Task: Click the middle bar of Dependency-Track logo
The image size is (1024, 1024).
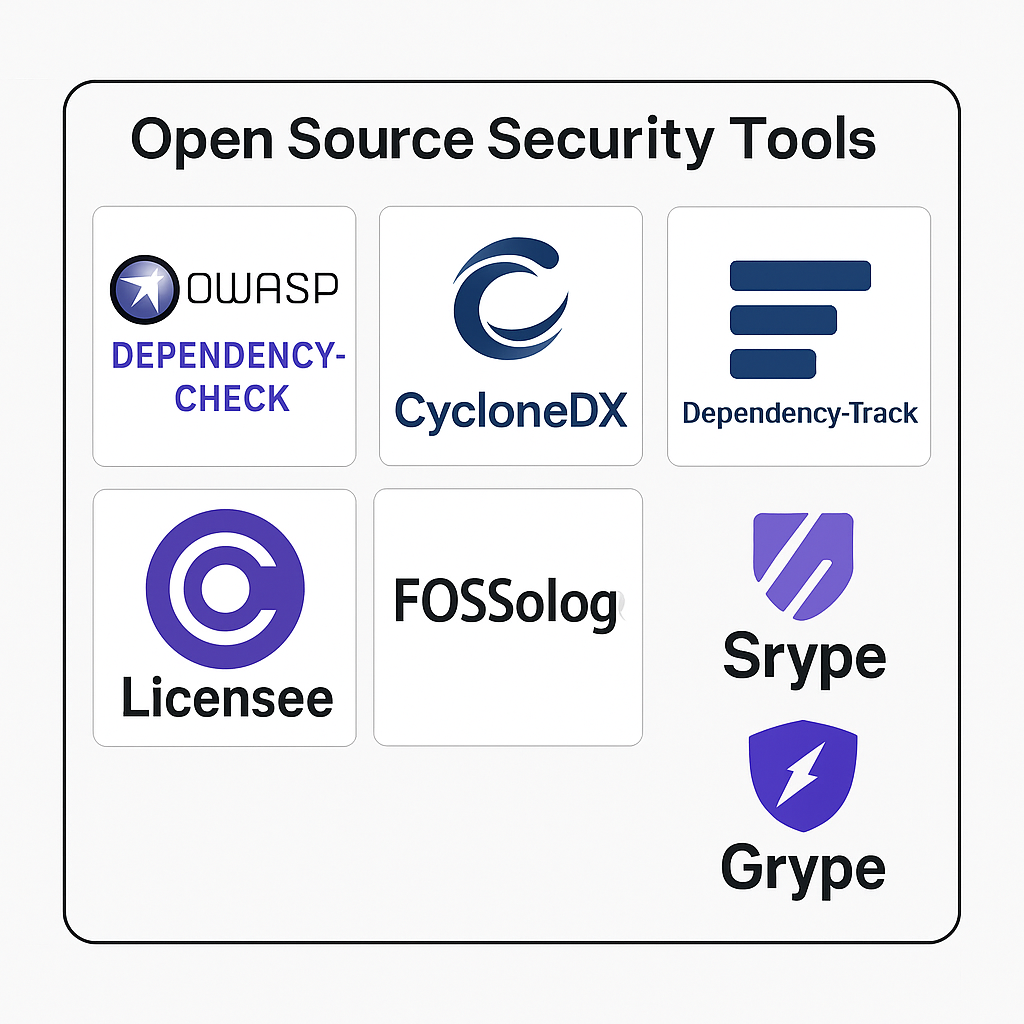Action: (782, 319)
